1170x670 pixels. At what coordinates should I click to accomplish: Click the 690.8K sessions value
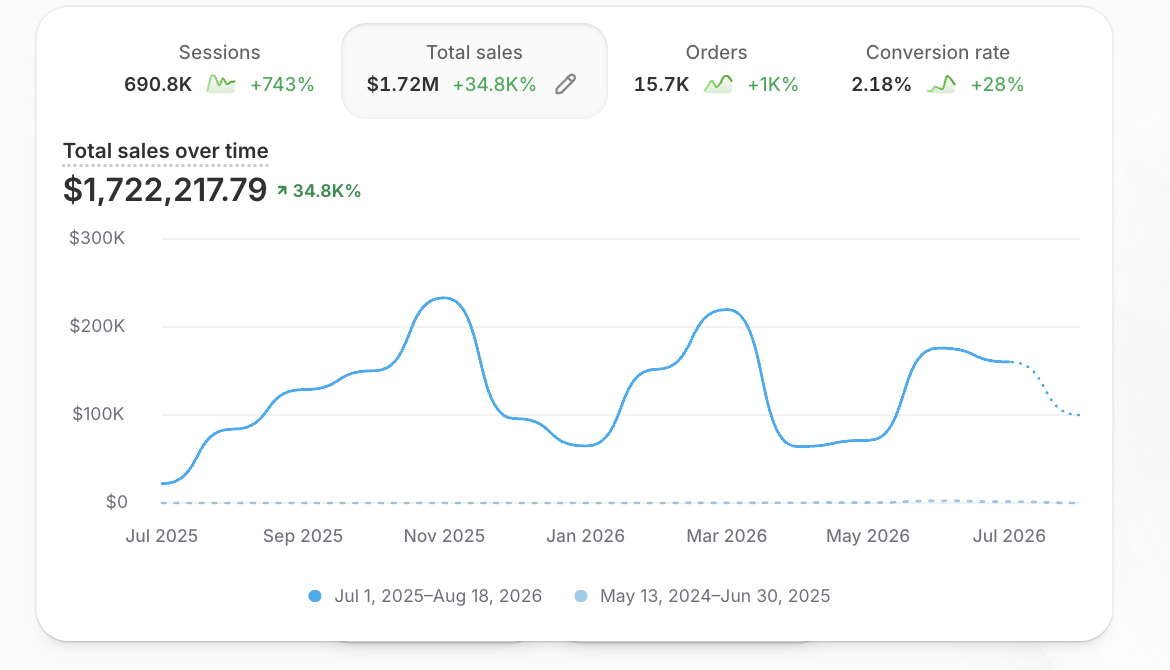[x=158, y=84]
